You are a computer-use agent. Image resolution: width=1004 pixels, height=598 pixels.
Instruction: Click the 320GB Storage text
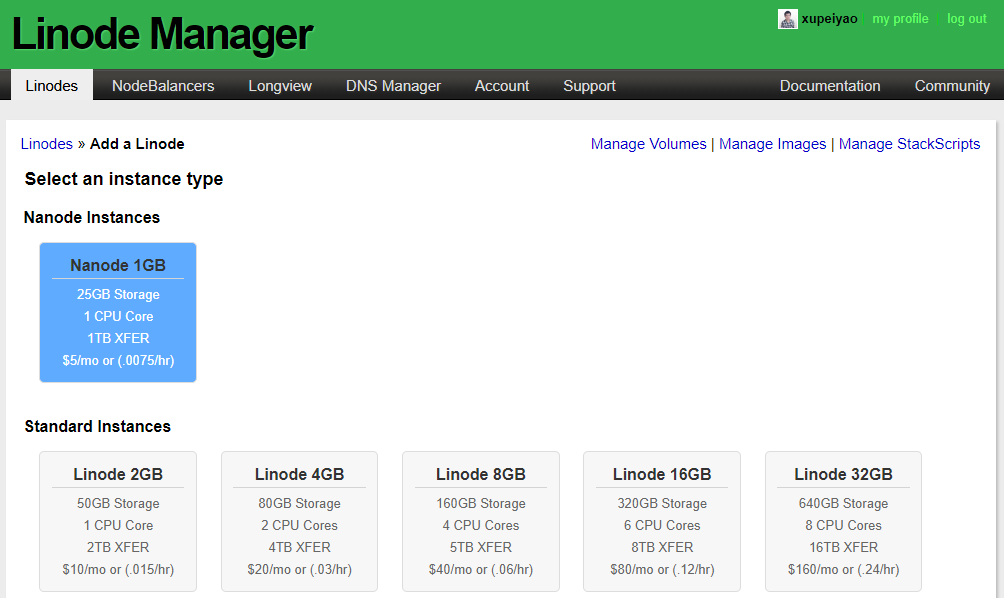click(x=662, y=503)
